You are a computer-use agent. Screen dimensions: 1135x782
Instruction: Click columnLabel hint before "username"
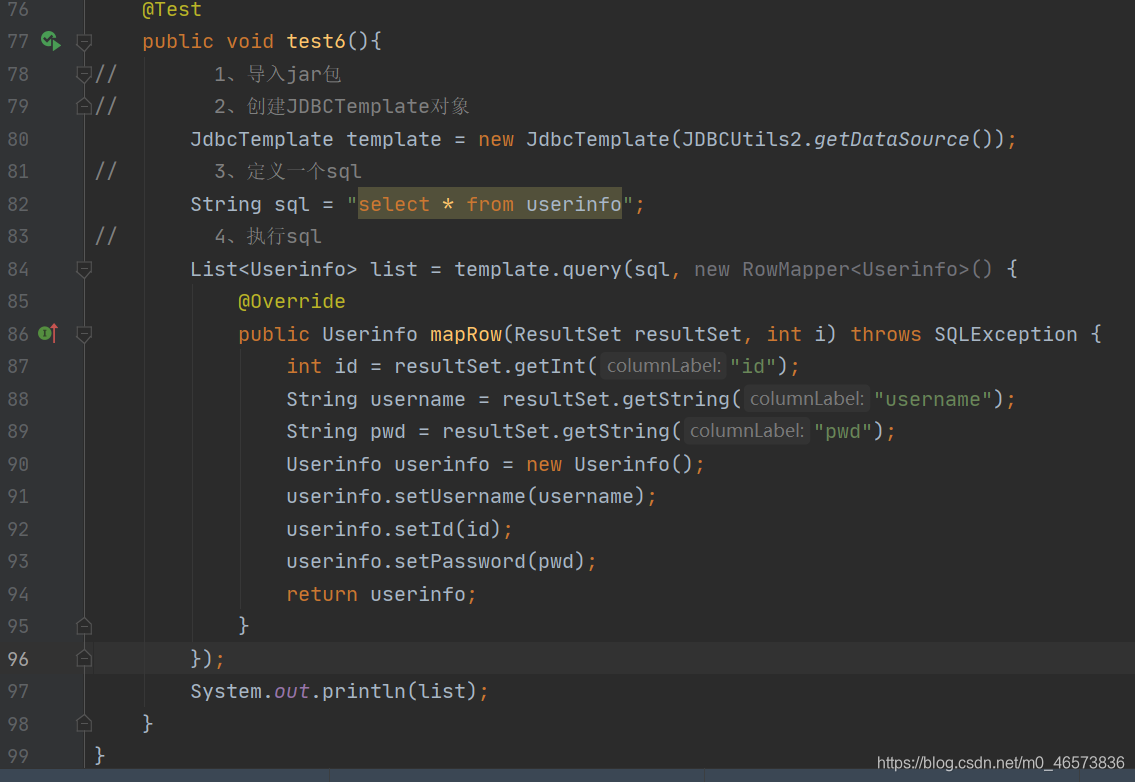click(807, 399)
